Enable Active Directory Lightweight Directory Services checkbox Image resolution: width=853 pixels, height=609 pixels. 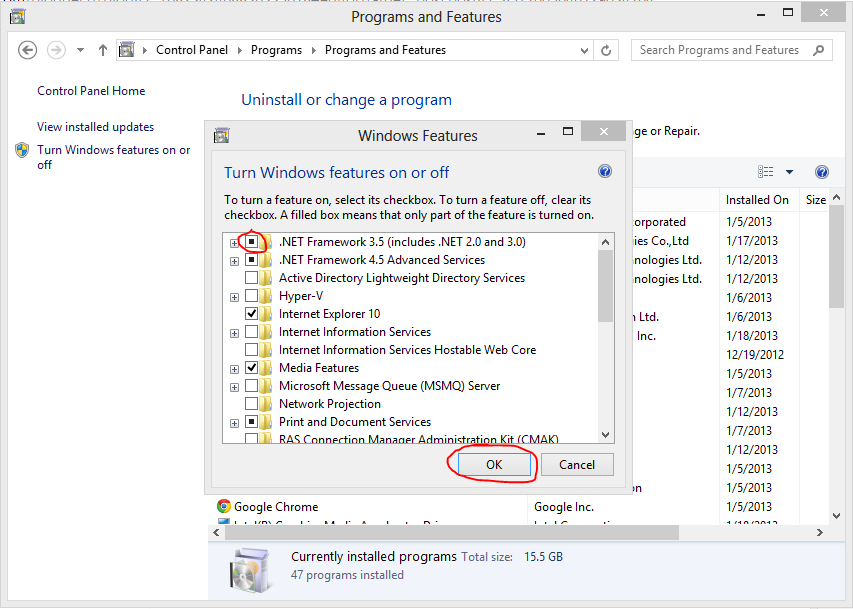click(x=251, y=278)
